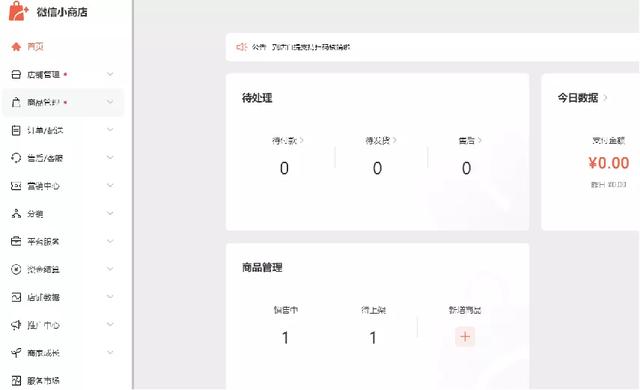
Task: Expand the 店铺管理 chevron arrow
Action: [110, 74]
